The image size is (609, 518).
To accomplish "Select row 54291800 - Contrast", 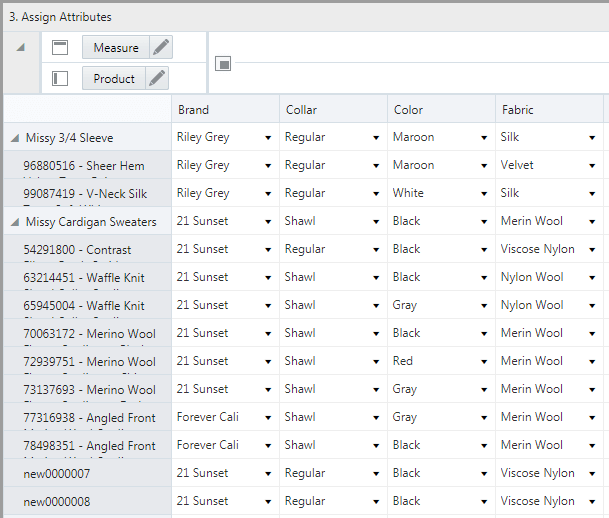I will [88, 249].
